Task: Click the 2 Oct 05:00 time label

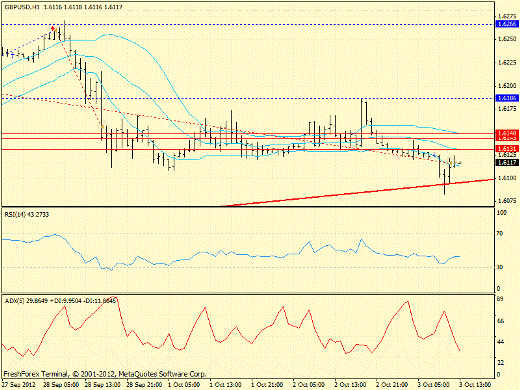Action: click(309, 384)
